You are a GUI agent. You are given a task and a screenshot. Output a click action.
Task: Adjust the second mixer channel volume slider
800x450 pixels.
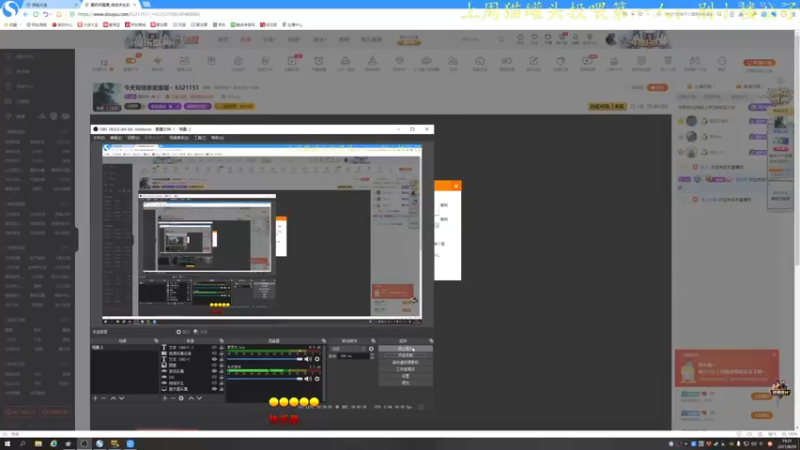coord(265,379)
